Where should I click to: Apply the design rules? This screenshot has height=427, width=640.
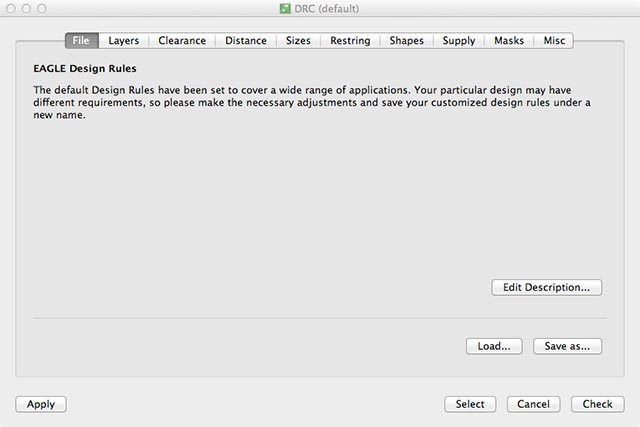click(41, 404)
